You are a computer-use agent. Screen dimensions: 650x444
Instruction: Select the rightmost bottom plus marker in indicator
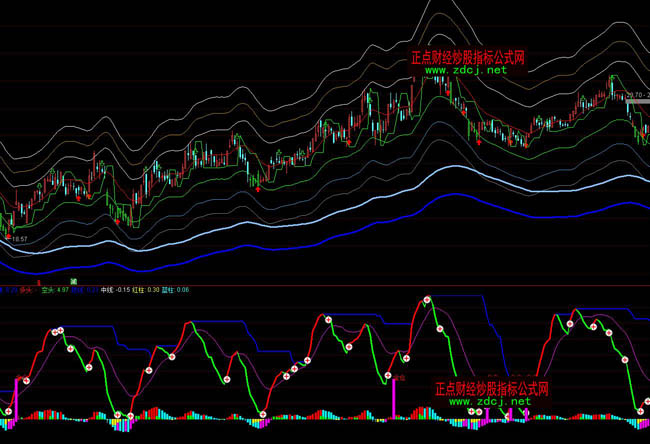click(x=641, y=410)
